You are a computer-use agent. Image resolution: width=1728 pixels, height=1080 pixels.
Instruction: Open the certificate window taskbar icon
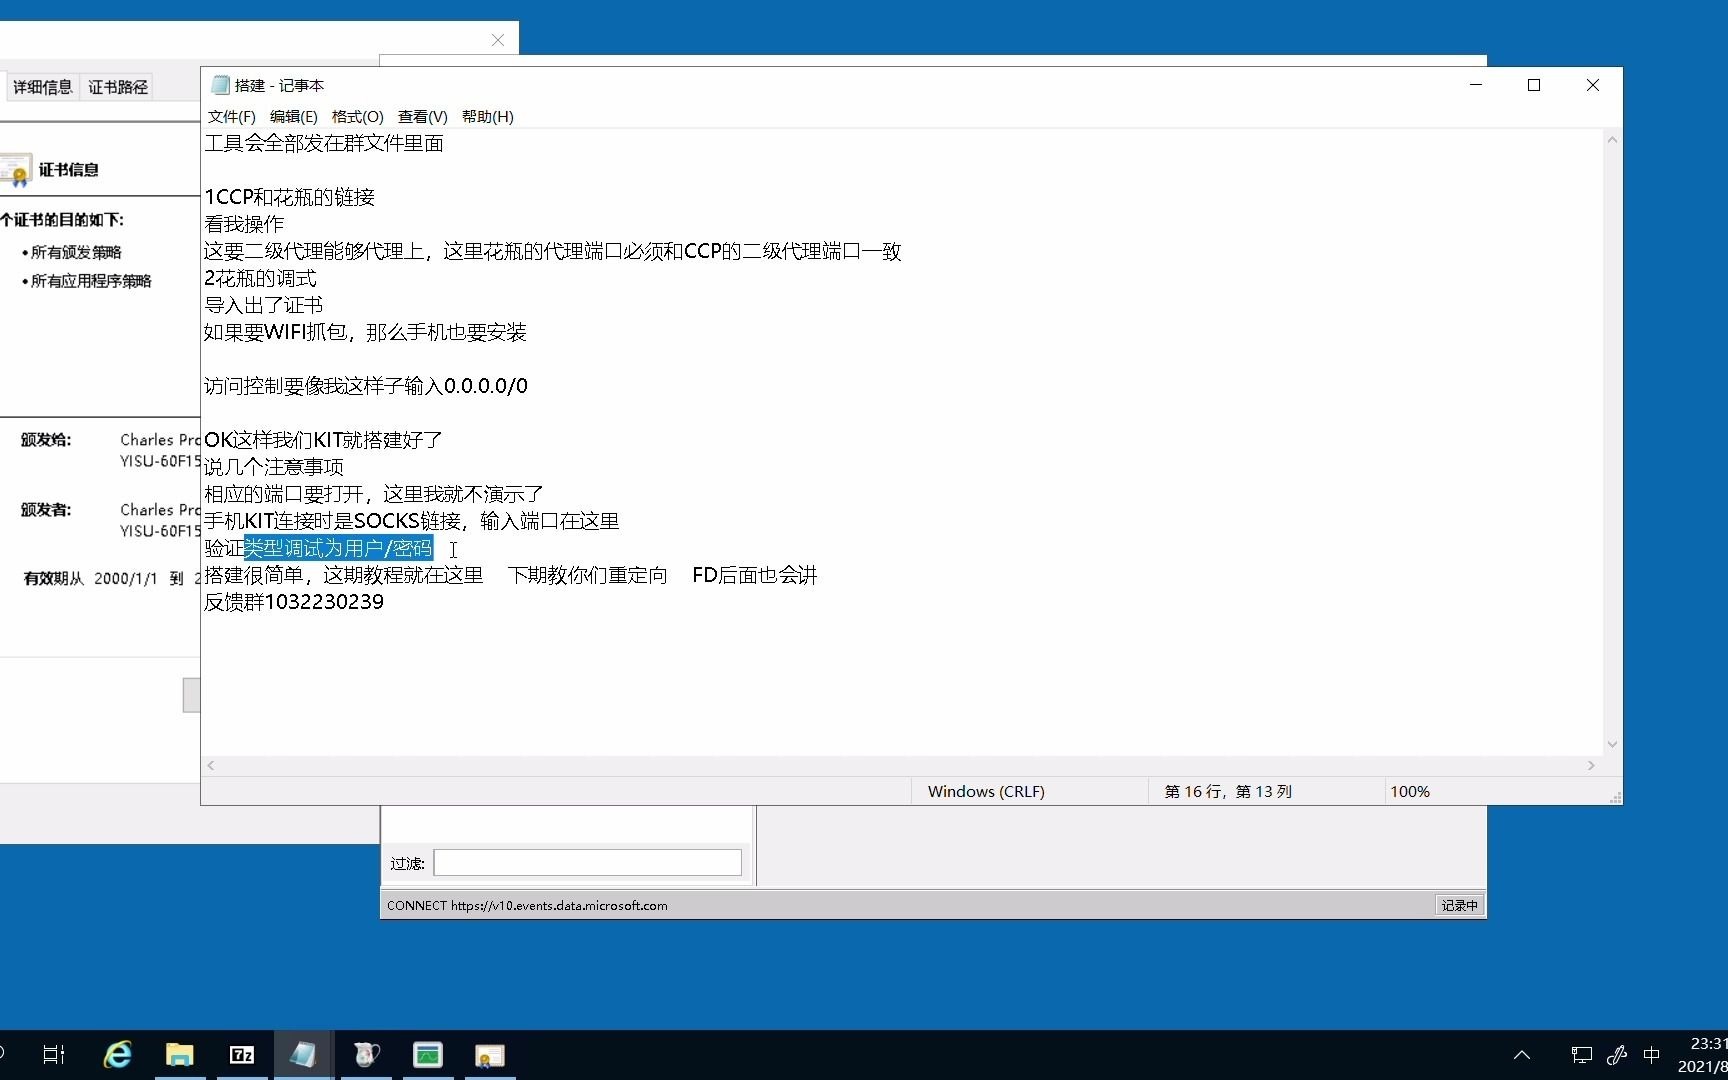click(x=490, y=1054)
